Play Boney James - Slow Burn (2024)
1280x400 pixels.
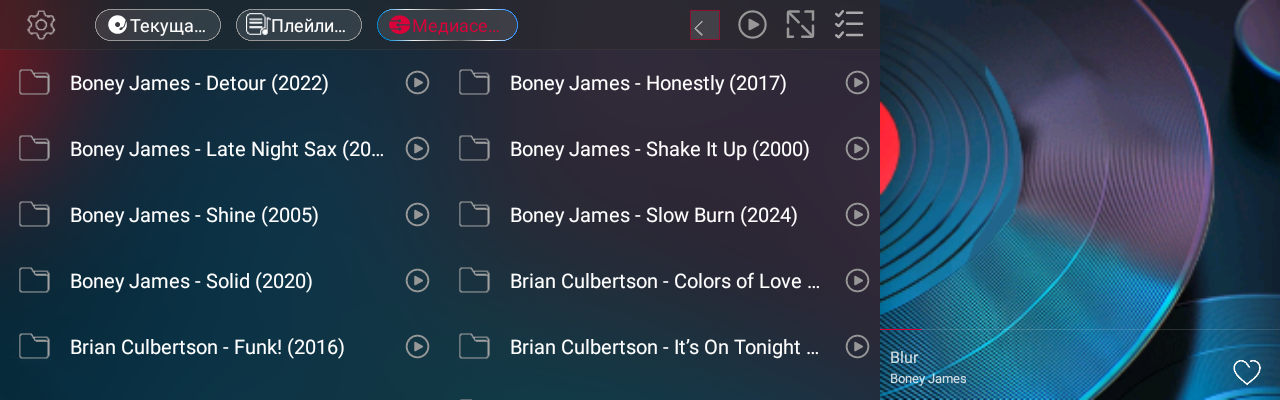(857, 215)
